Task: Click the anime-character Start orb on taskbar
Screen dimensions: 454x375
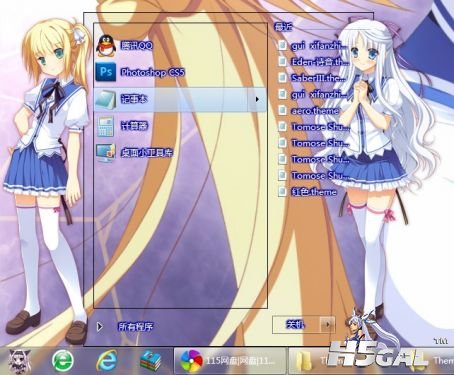Action: (x=19, y=361)
